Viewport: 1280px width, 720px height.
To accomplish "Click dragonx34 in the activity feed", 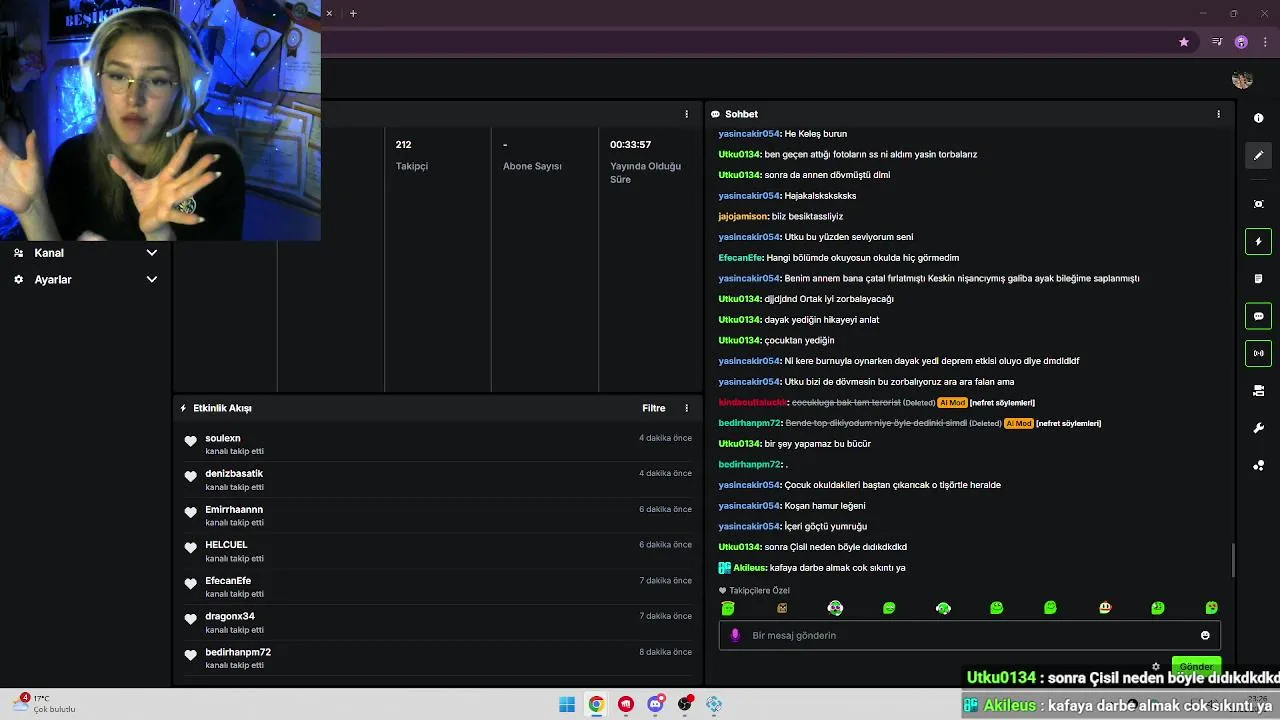I will [230, 617].
